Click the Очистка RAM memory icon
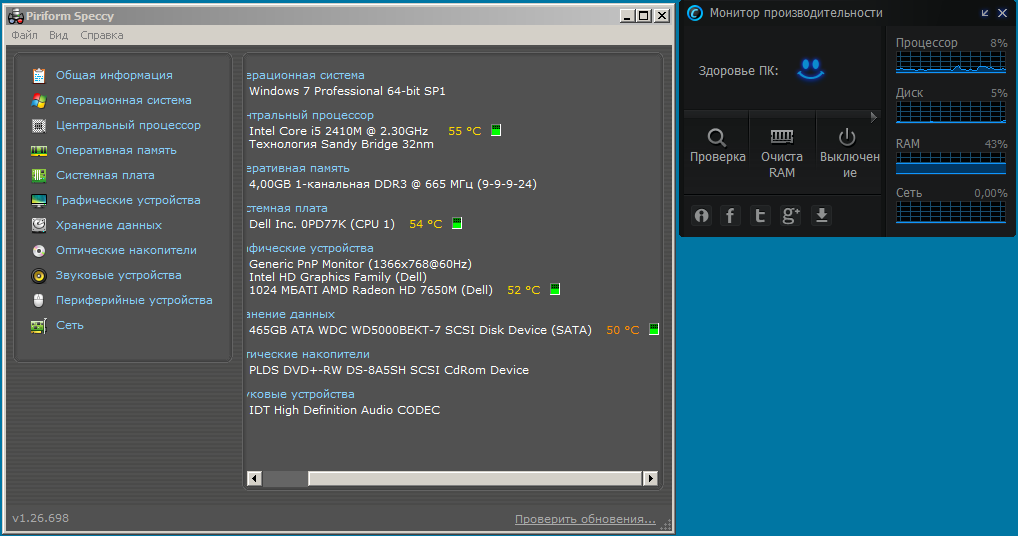Viewport: 1018px width, 536px height. click(x=782, y=136)
